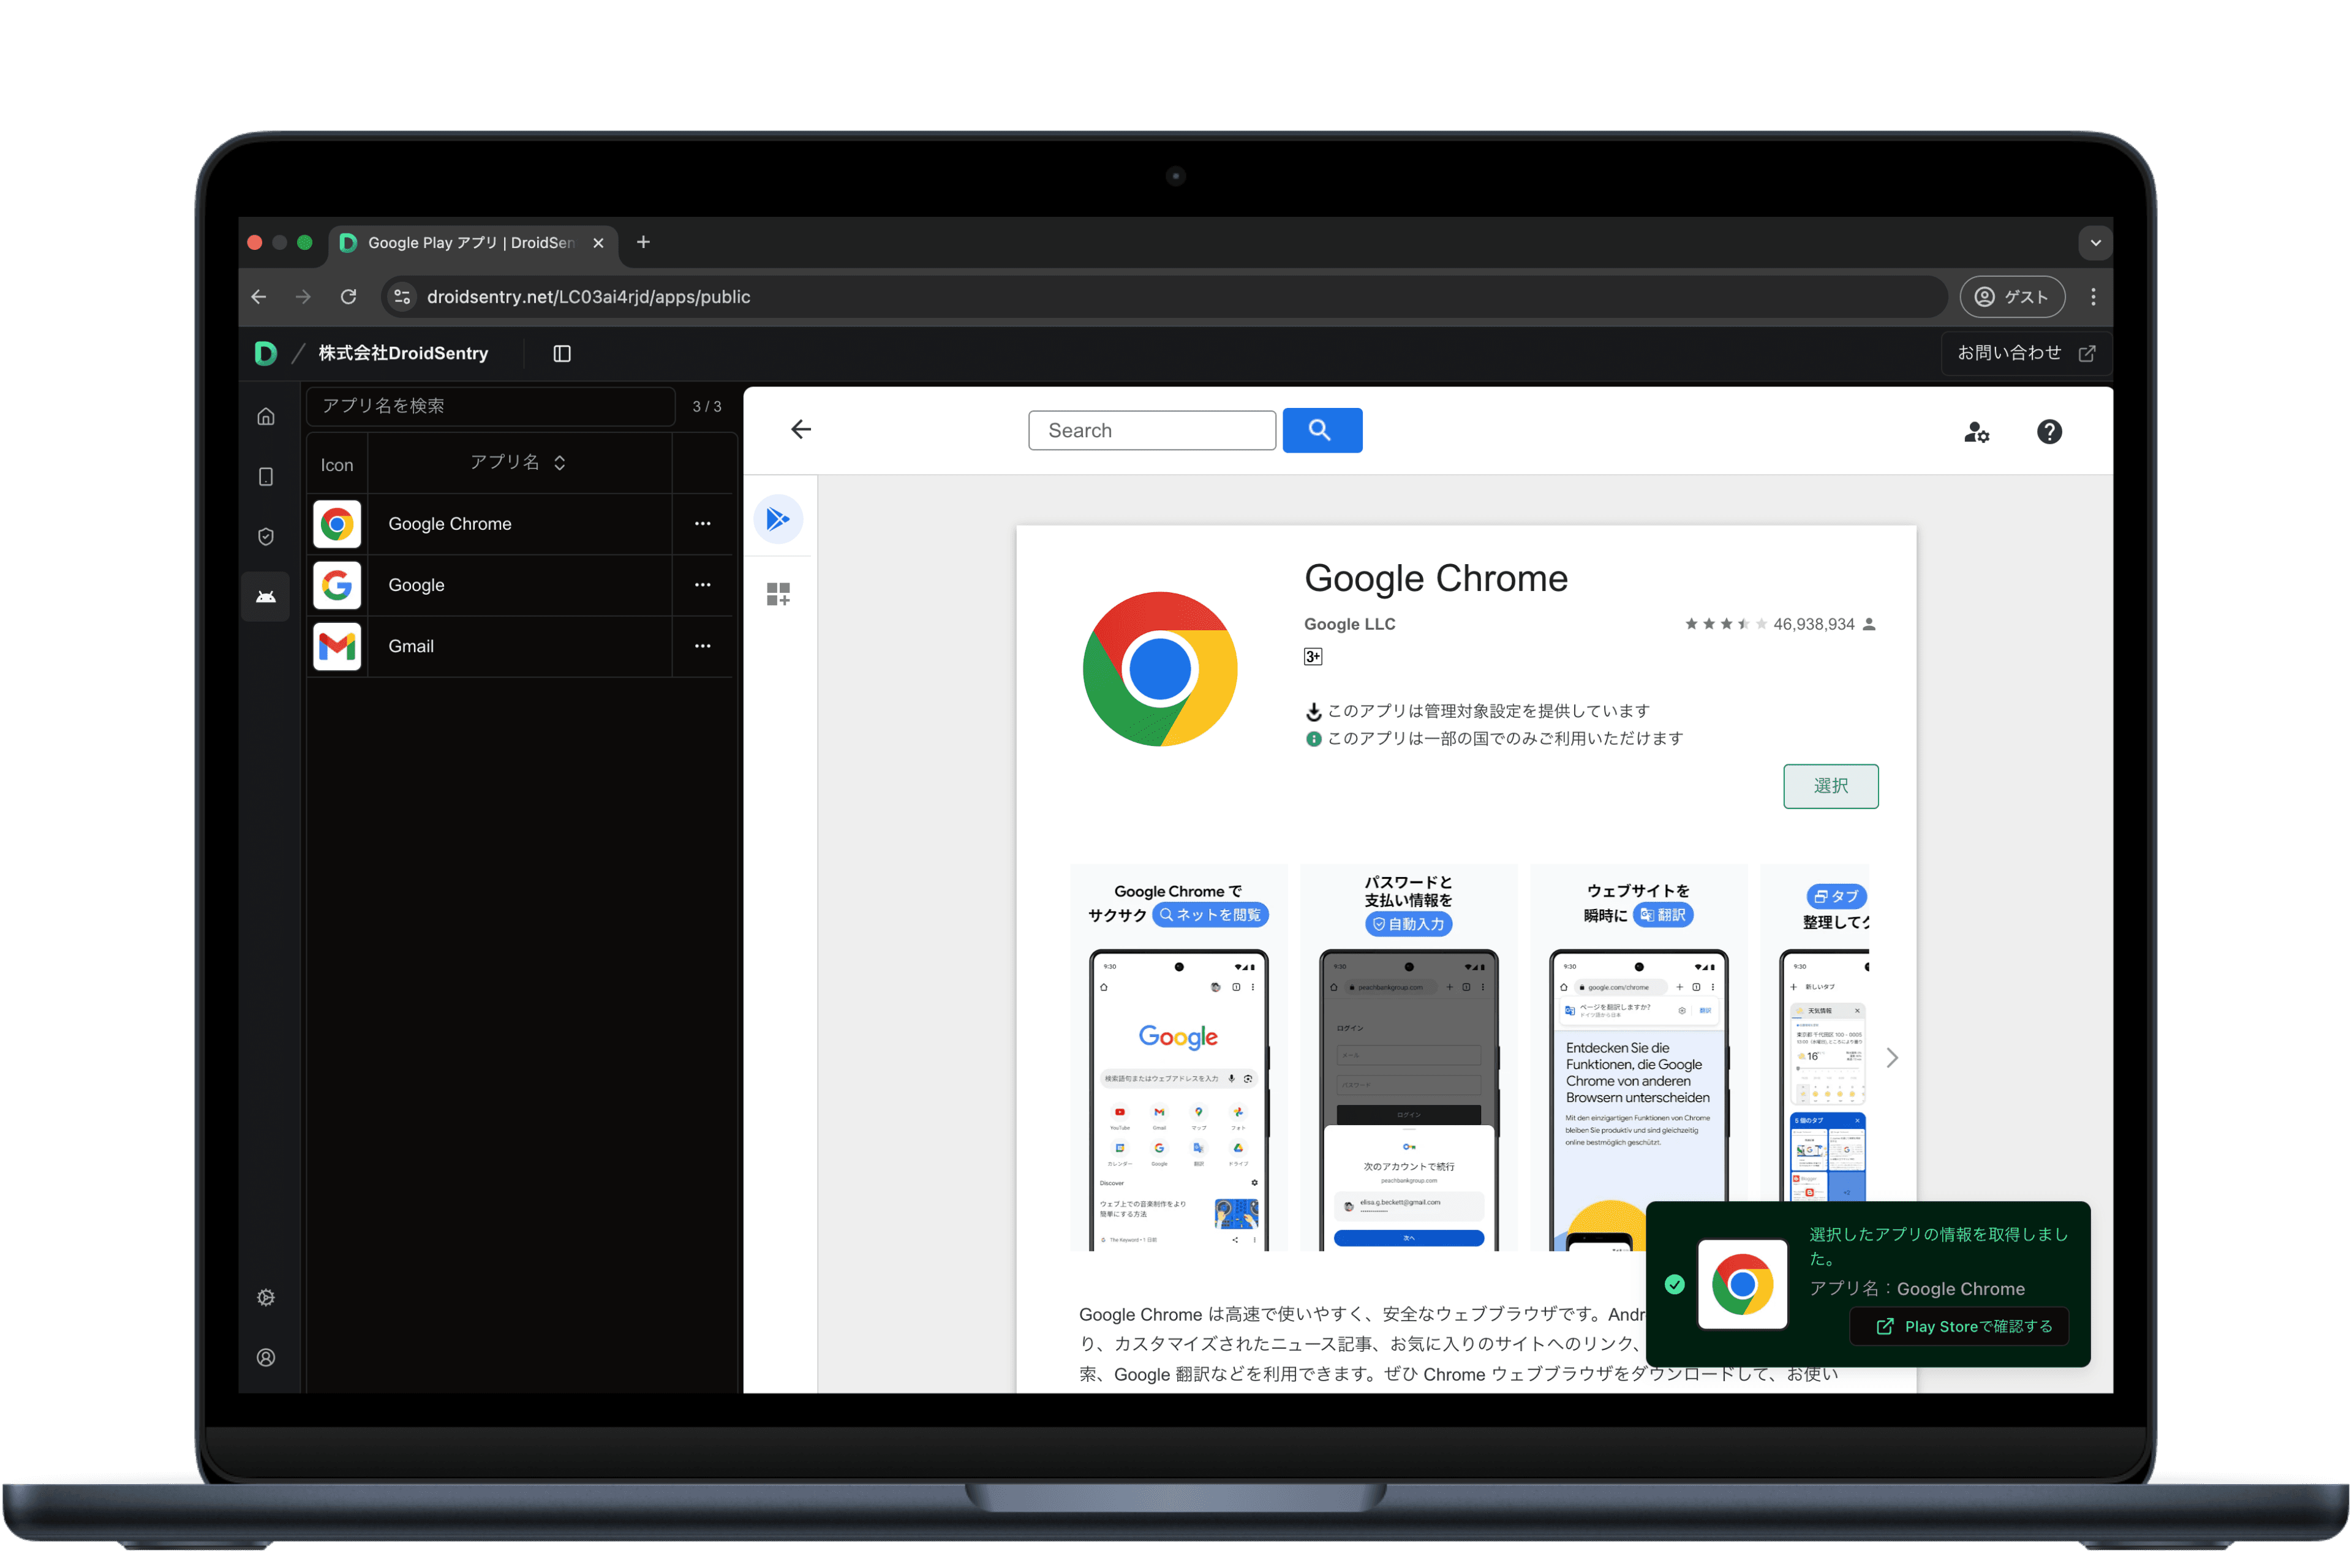The width and height of the screenshot is (2352, 1568).
Task: Click the 選択 button for Google Chrome
Action: (x=1830, y=786)
